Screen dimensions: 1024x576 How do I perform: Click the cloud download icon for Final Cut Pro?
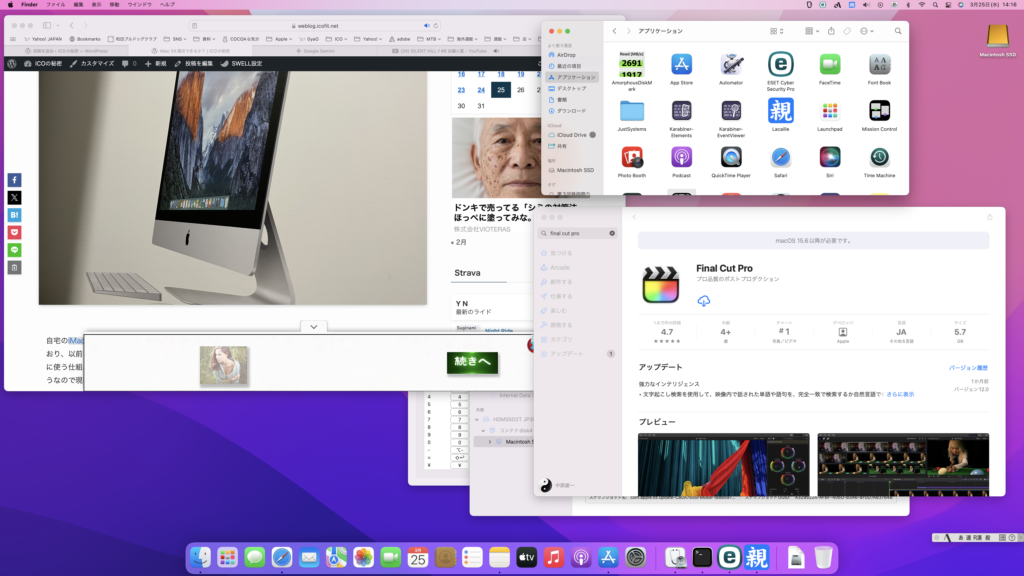pyautogui.click(x=704, y=301)
